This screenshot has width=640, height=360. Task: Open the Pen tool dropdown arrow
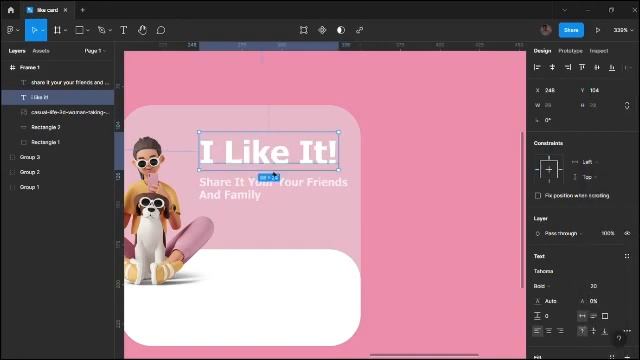click(110, 30)
